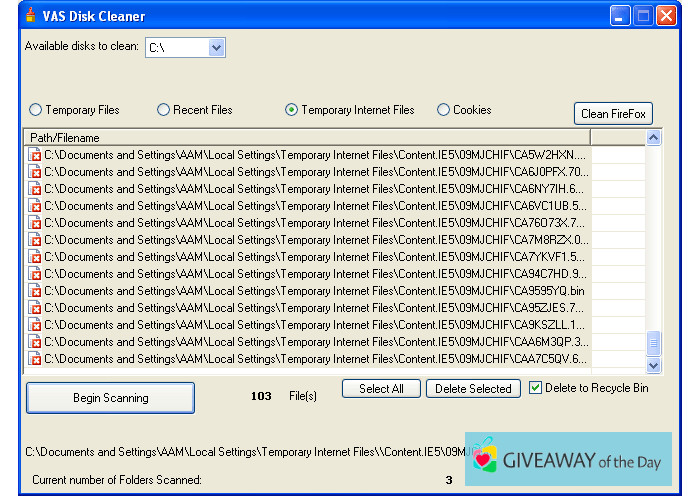Select the Temporary Files radio option
Image resolution: width=700 pixels, height=496 pixels.
[x=36, y=110]
